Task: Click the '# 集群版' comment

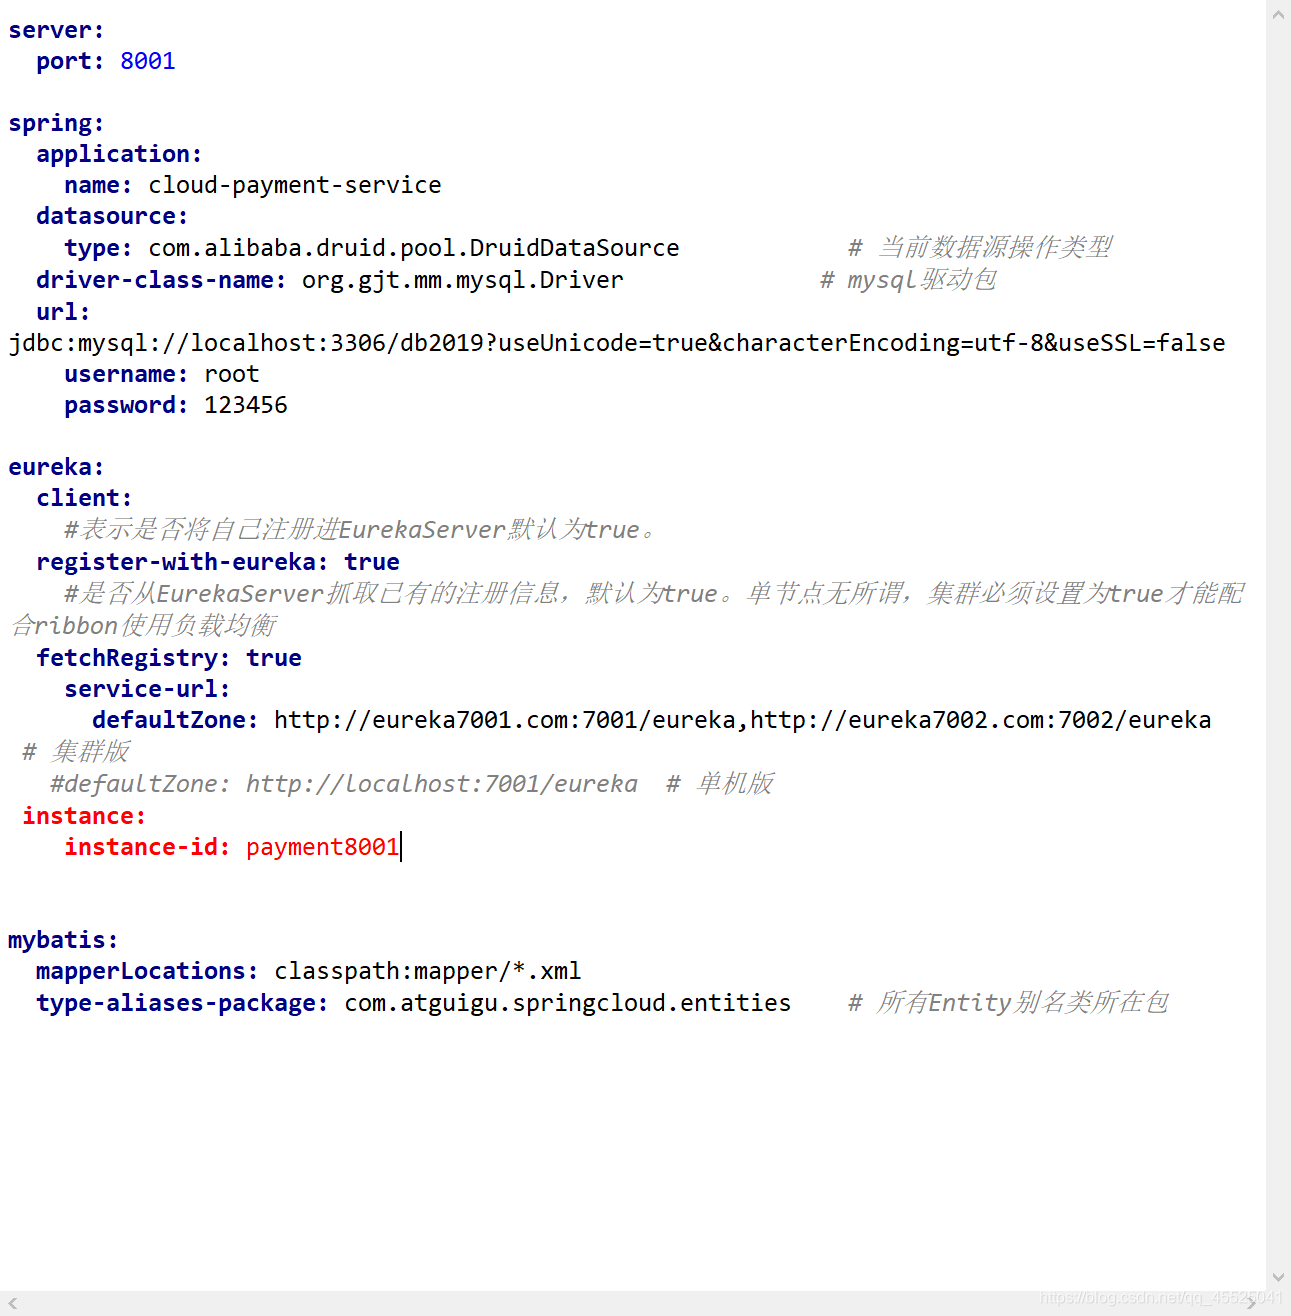Action: [76, 752]
